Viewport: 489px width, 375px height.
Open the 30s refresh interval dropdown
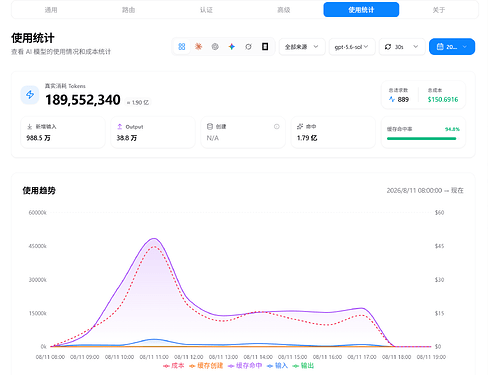[x=402, y=47]
